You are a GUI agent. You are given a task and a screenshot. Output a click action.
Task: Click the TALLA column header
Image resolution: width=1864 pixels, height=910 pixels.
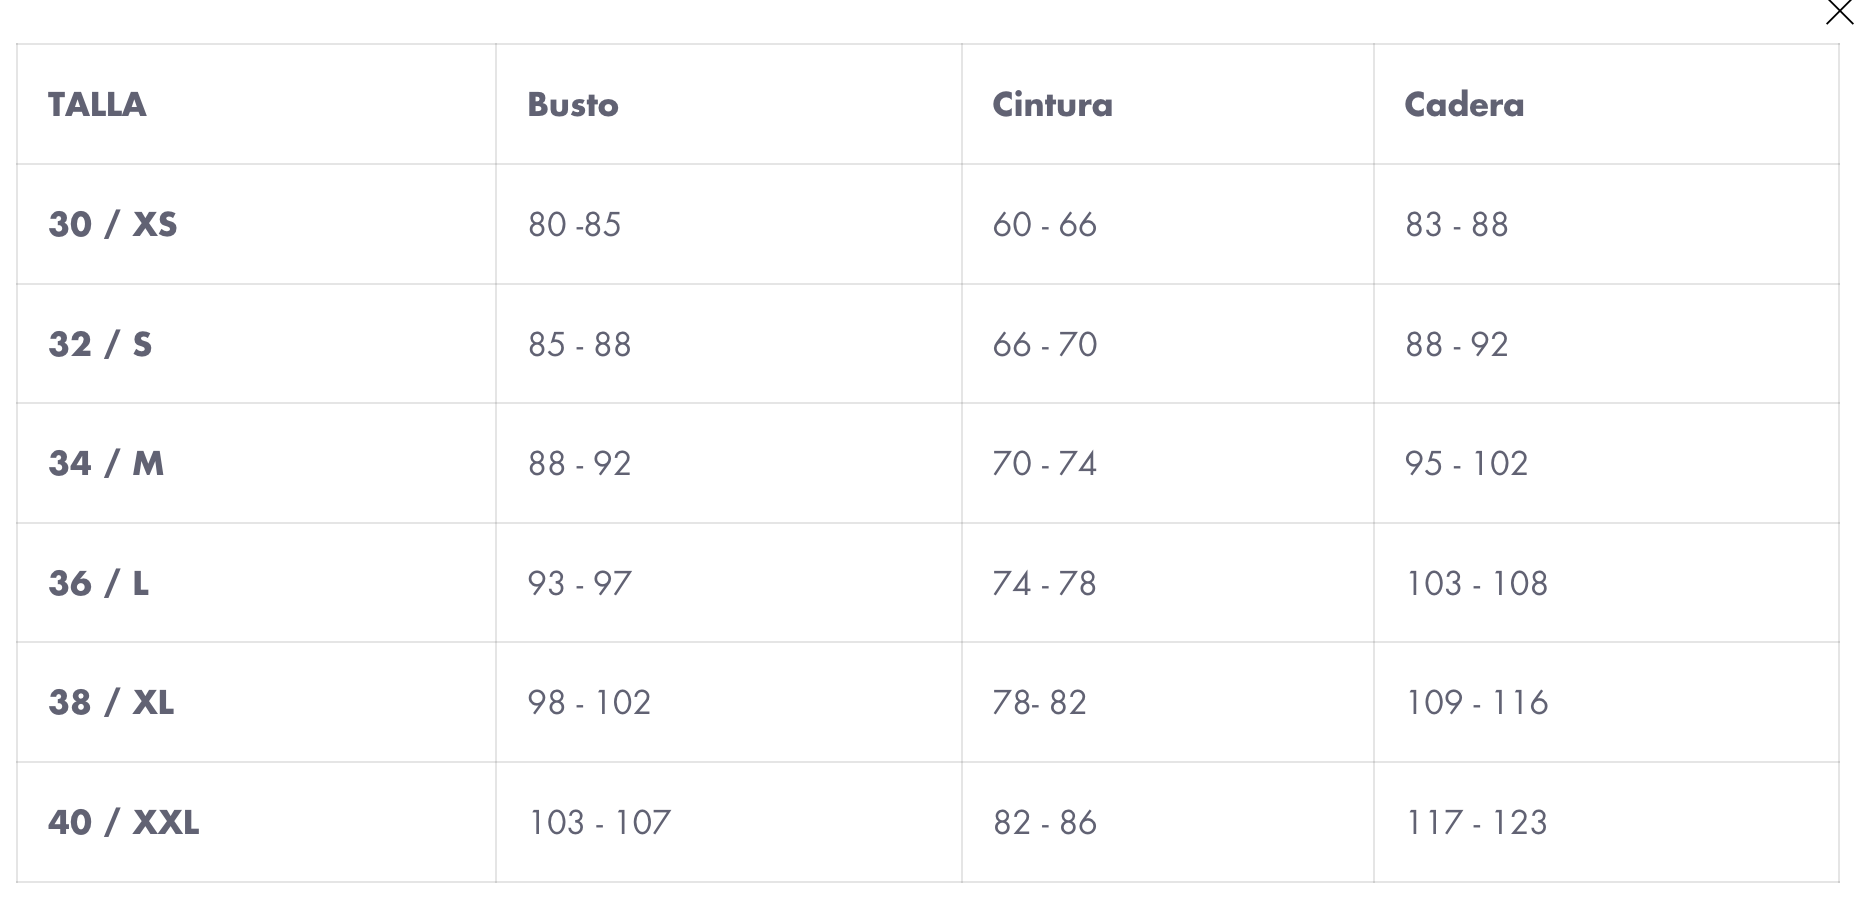click(97, 104)
